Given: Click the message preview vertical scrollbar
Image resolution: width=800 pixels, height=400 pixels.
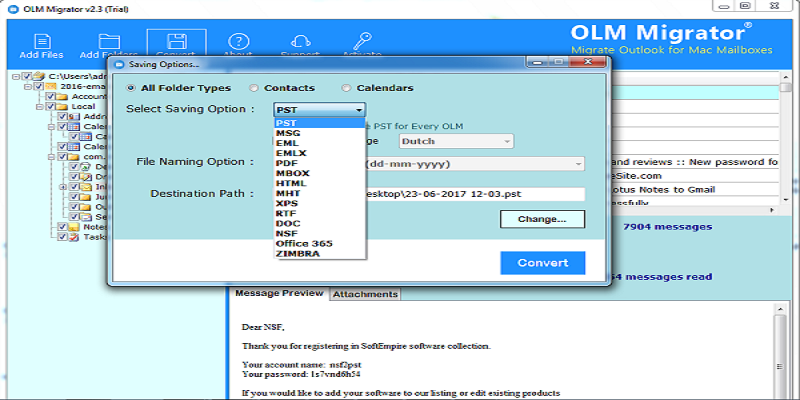Looking at the screenshot, I should coord(781,351).
